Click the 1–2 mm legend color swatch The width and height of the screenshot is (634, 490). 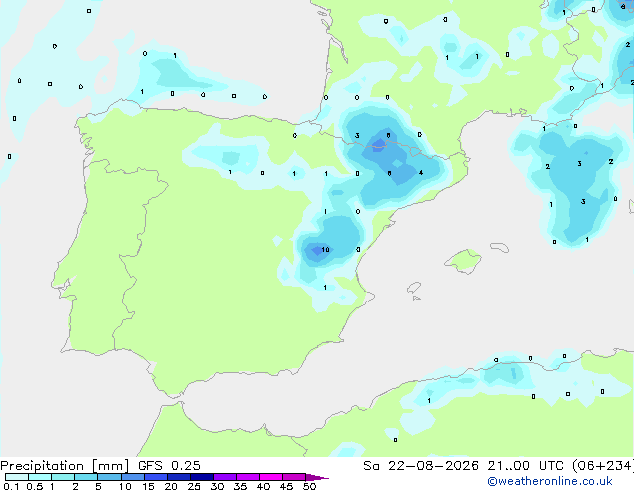pyautogui.click(x=63, y=477)
